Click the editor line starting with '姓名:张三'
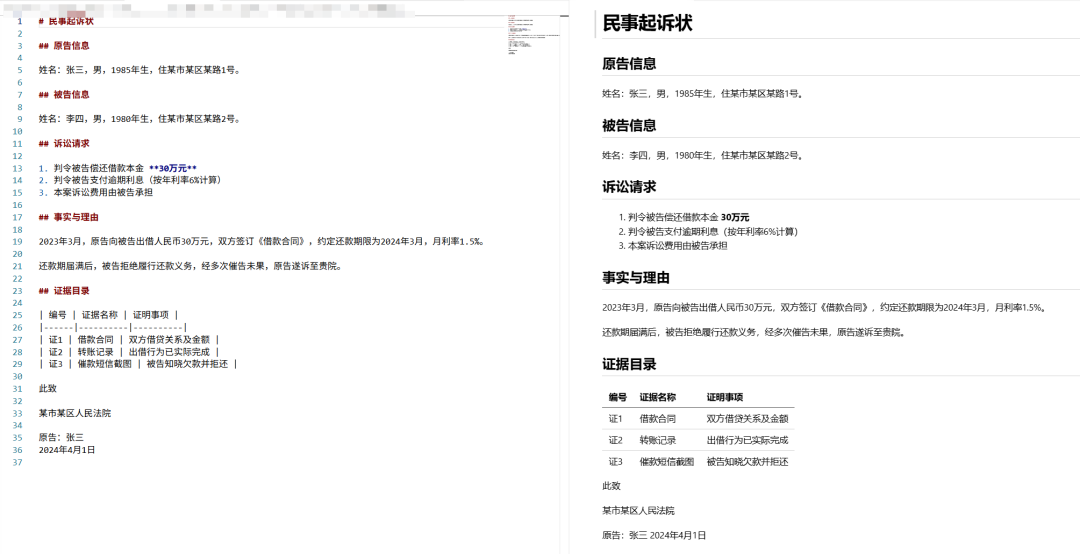1080x554 pixels. click(x=139, y=70)
